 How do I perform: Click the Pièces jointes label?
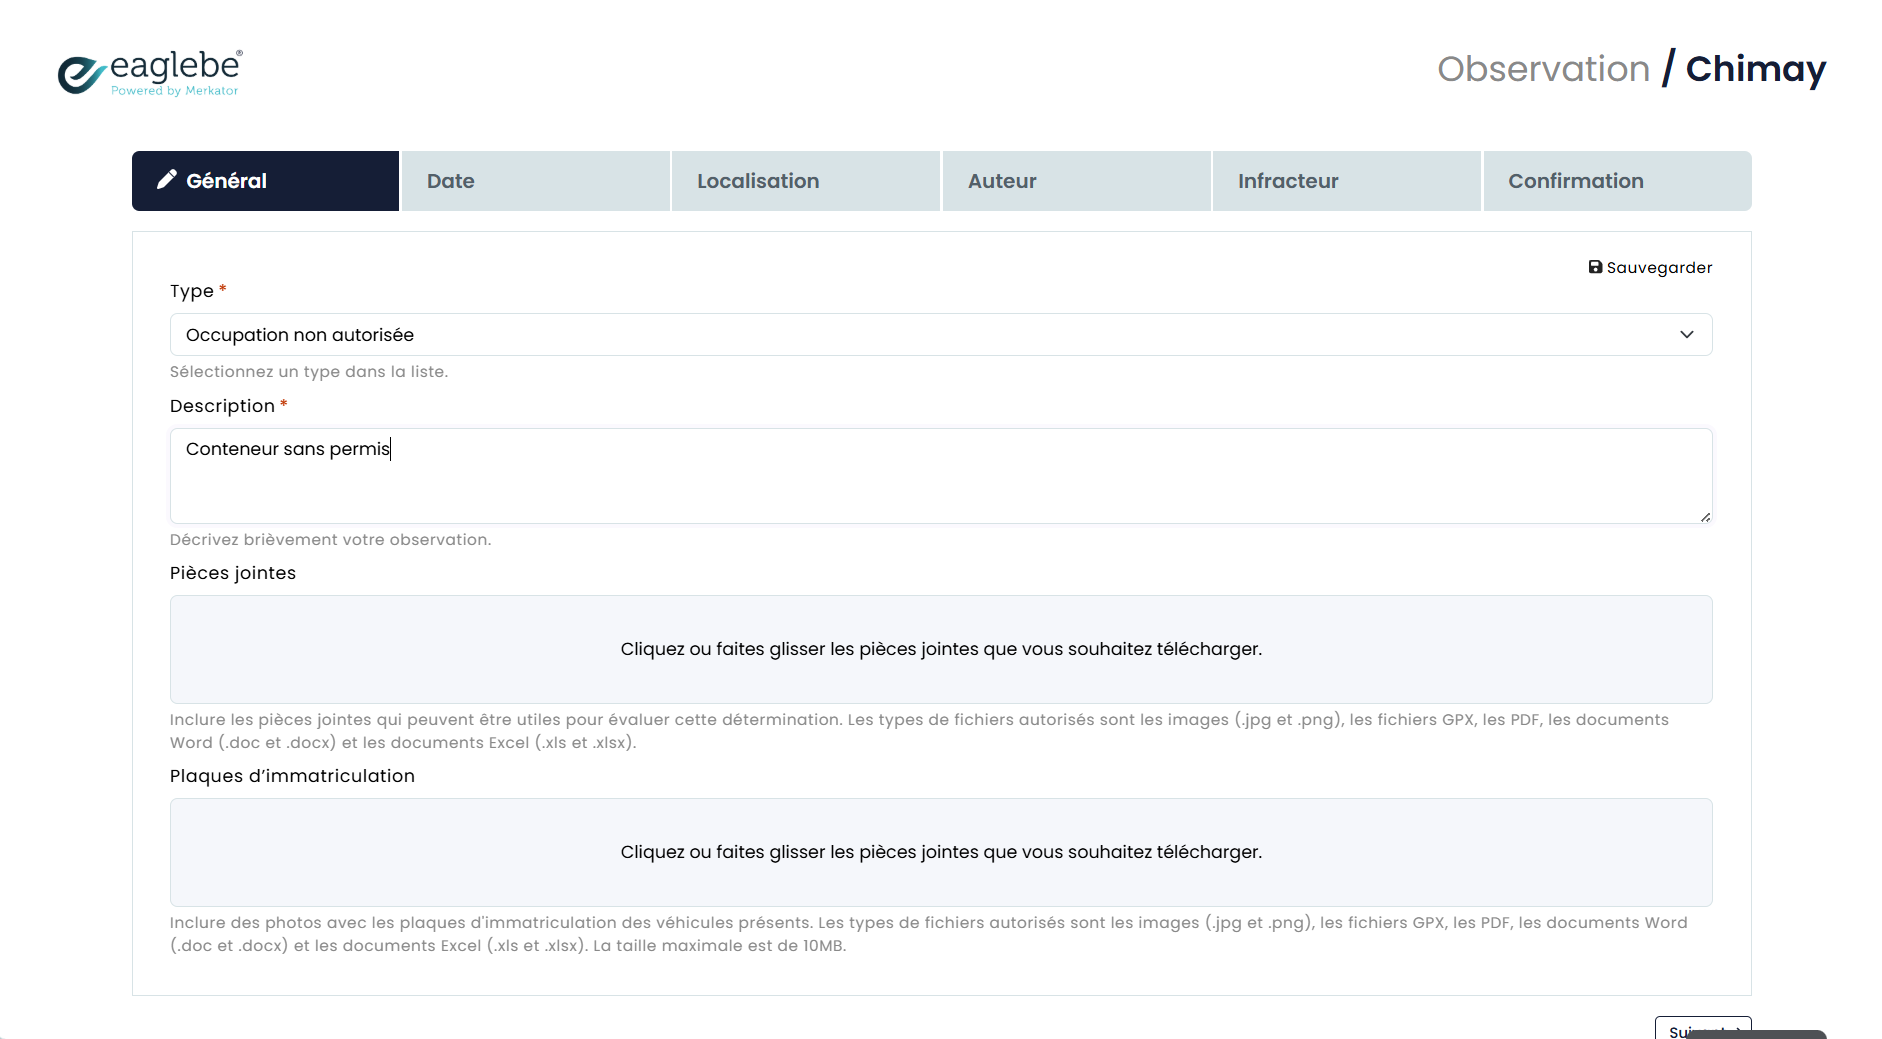click(233, 573)
